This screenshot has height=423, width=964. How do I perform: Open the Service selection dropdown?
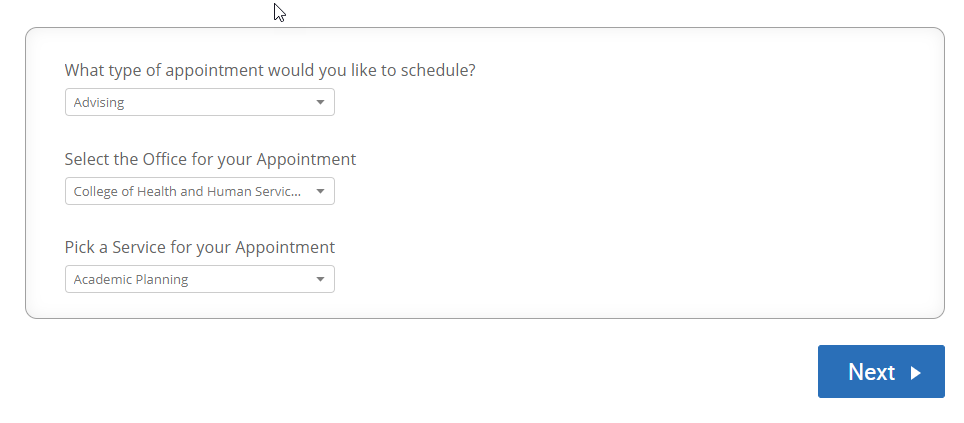coord(200,279)
